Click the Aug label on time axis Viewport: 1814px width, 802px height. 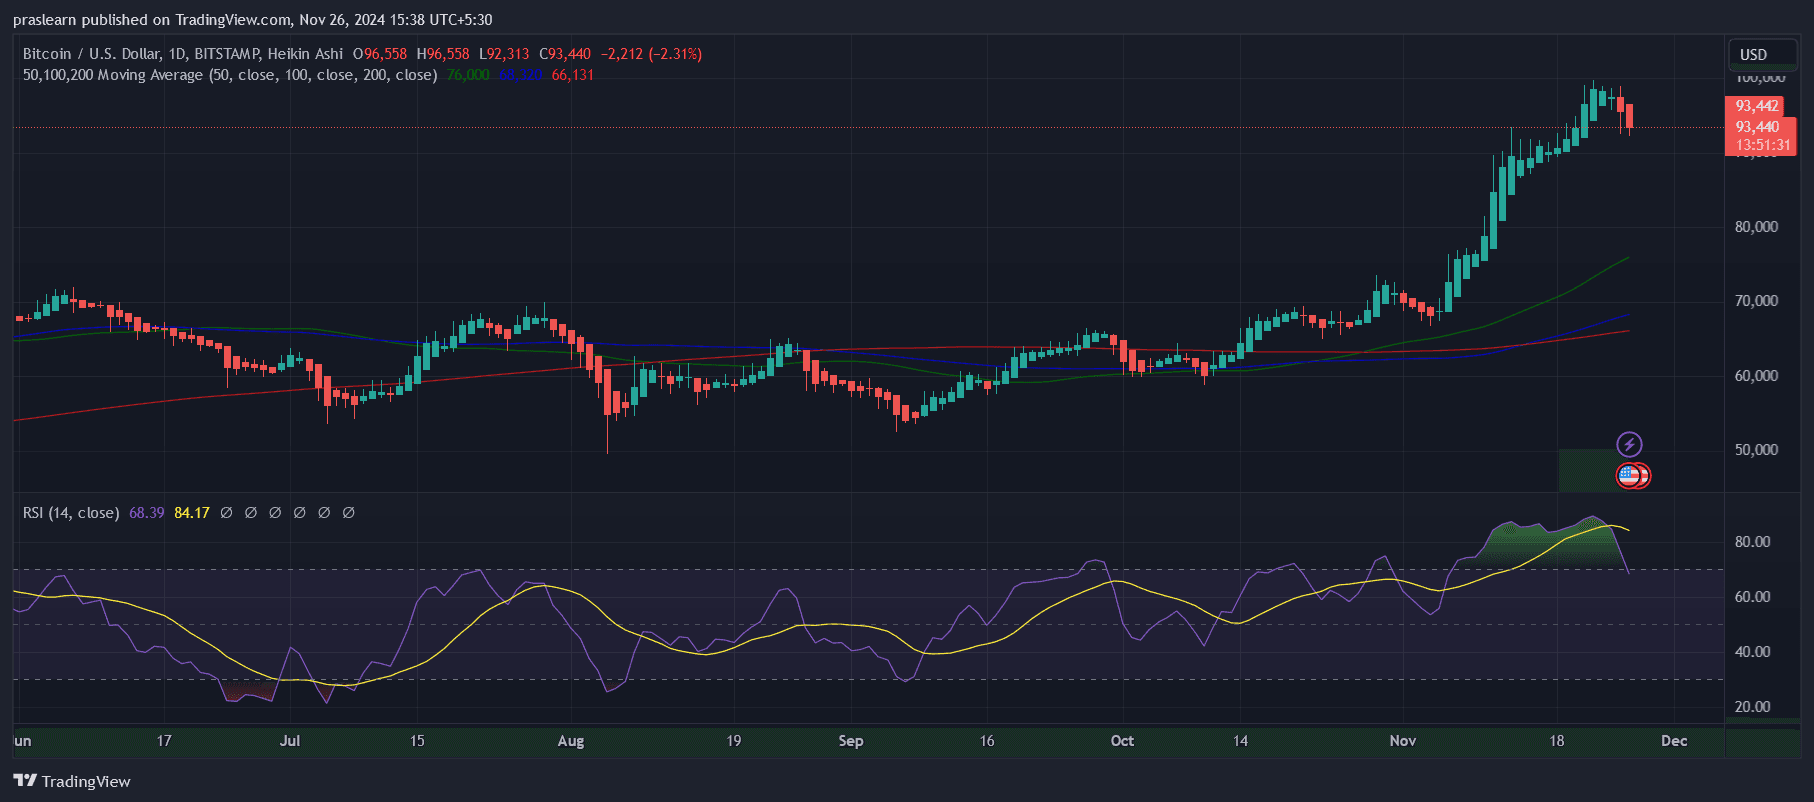click(x=571, y=741)
